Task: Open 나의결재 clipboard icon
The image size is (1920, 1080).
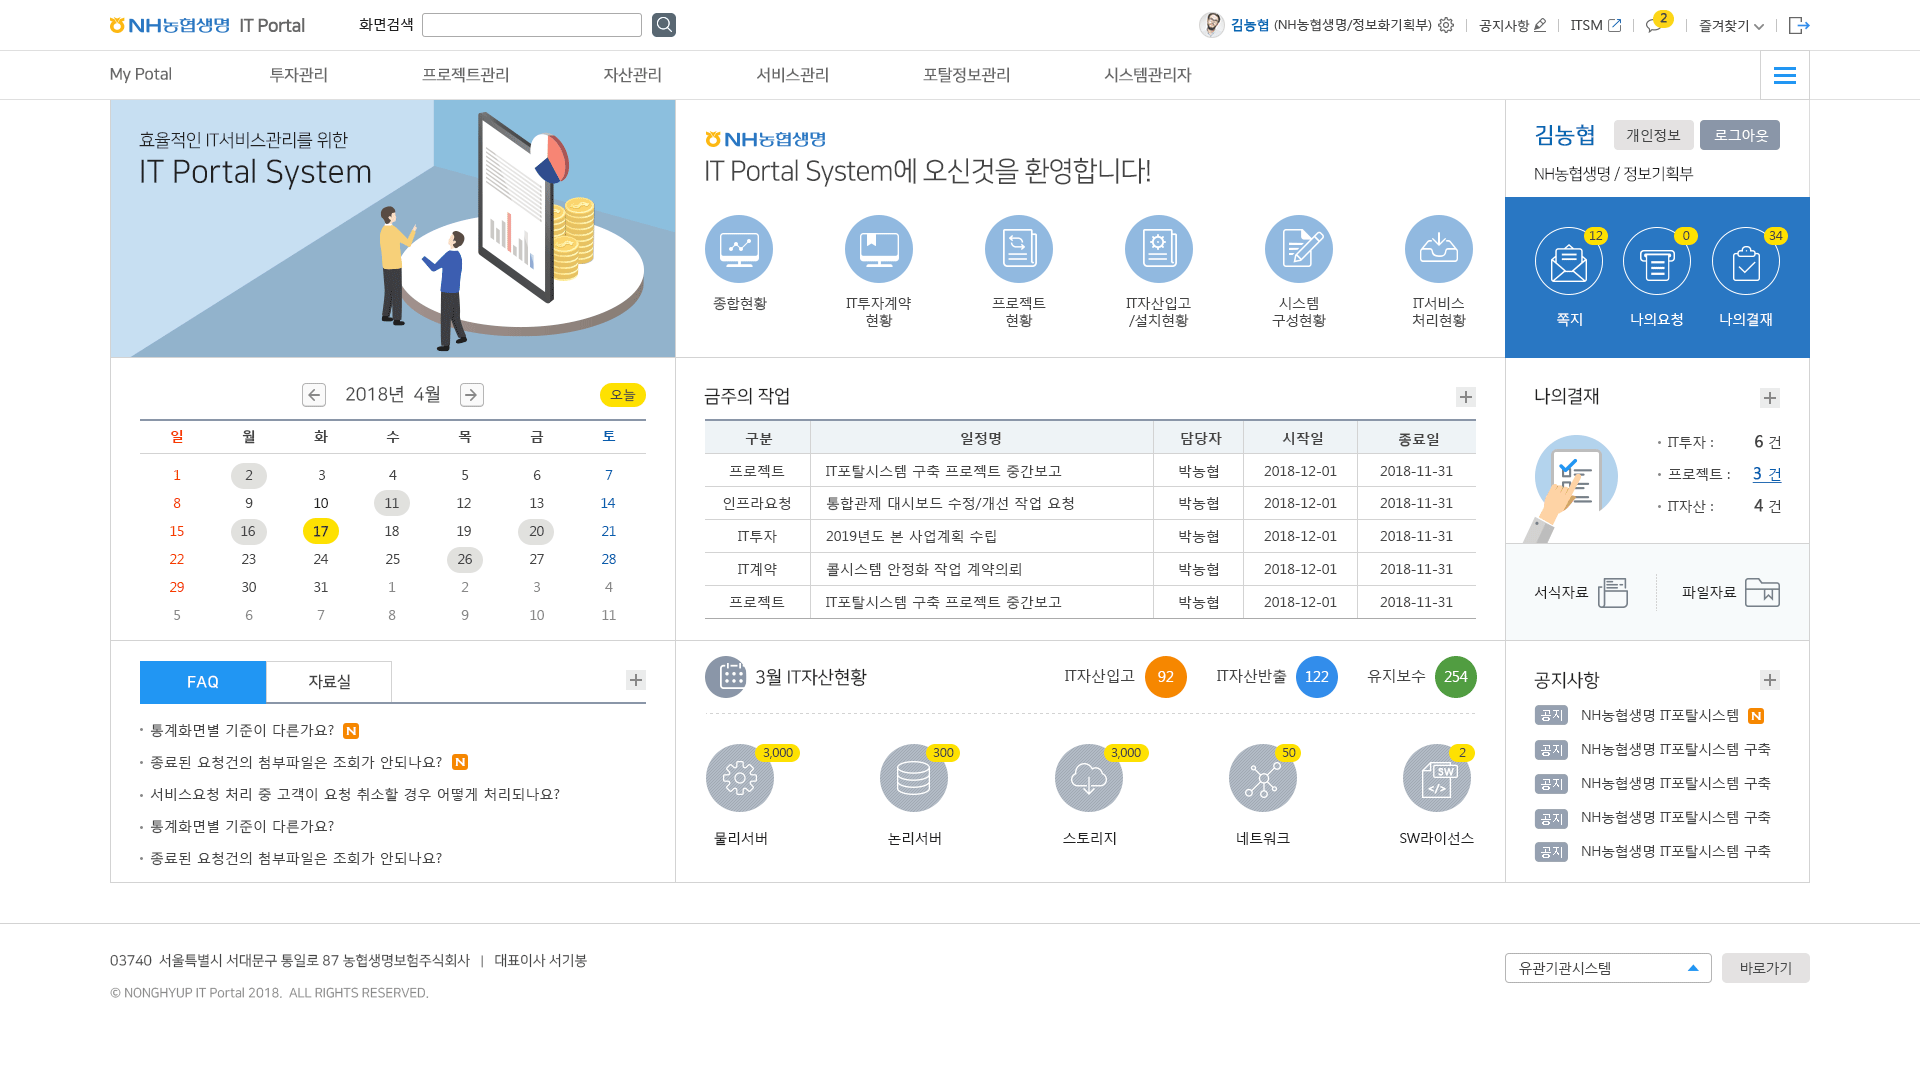Action: [x=1746, y=261]
